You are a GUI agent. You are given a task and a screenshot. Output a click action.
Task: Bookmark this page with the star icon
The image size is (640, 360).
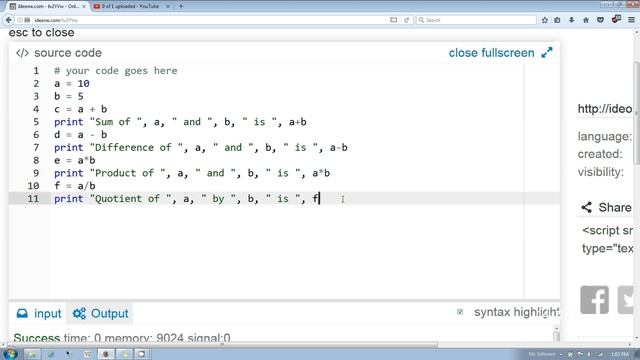coord(544,20)
